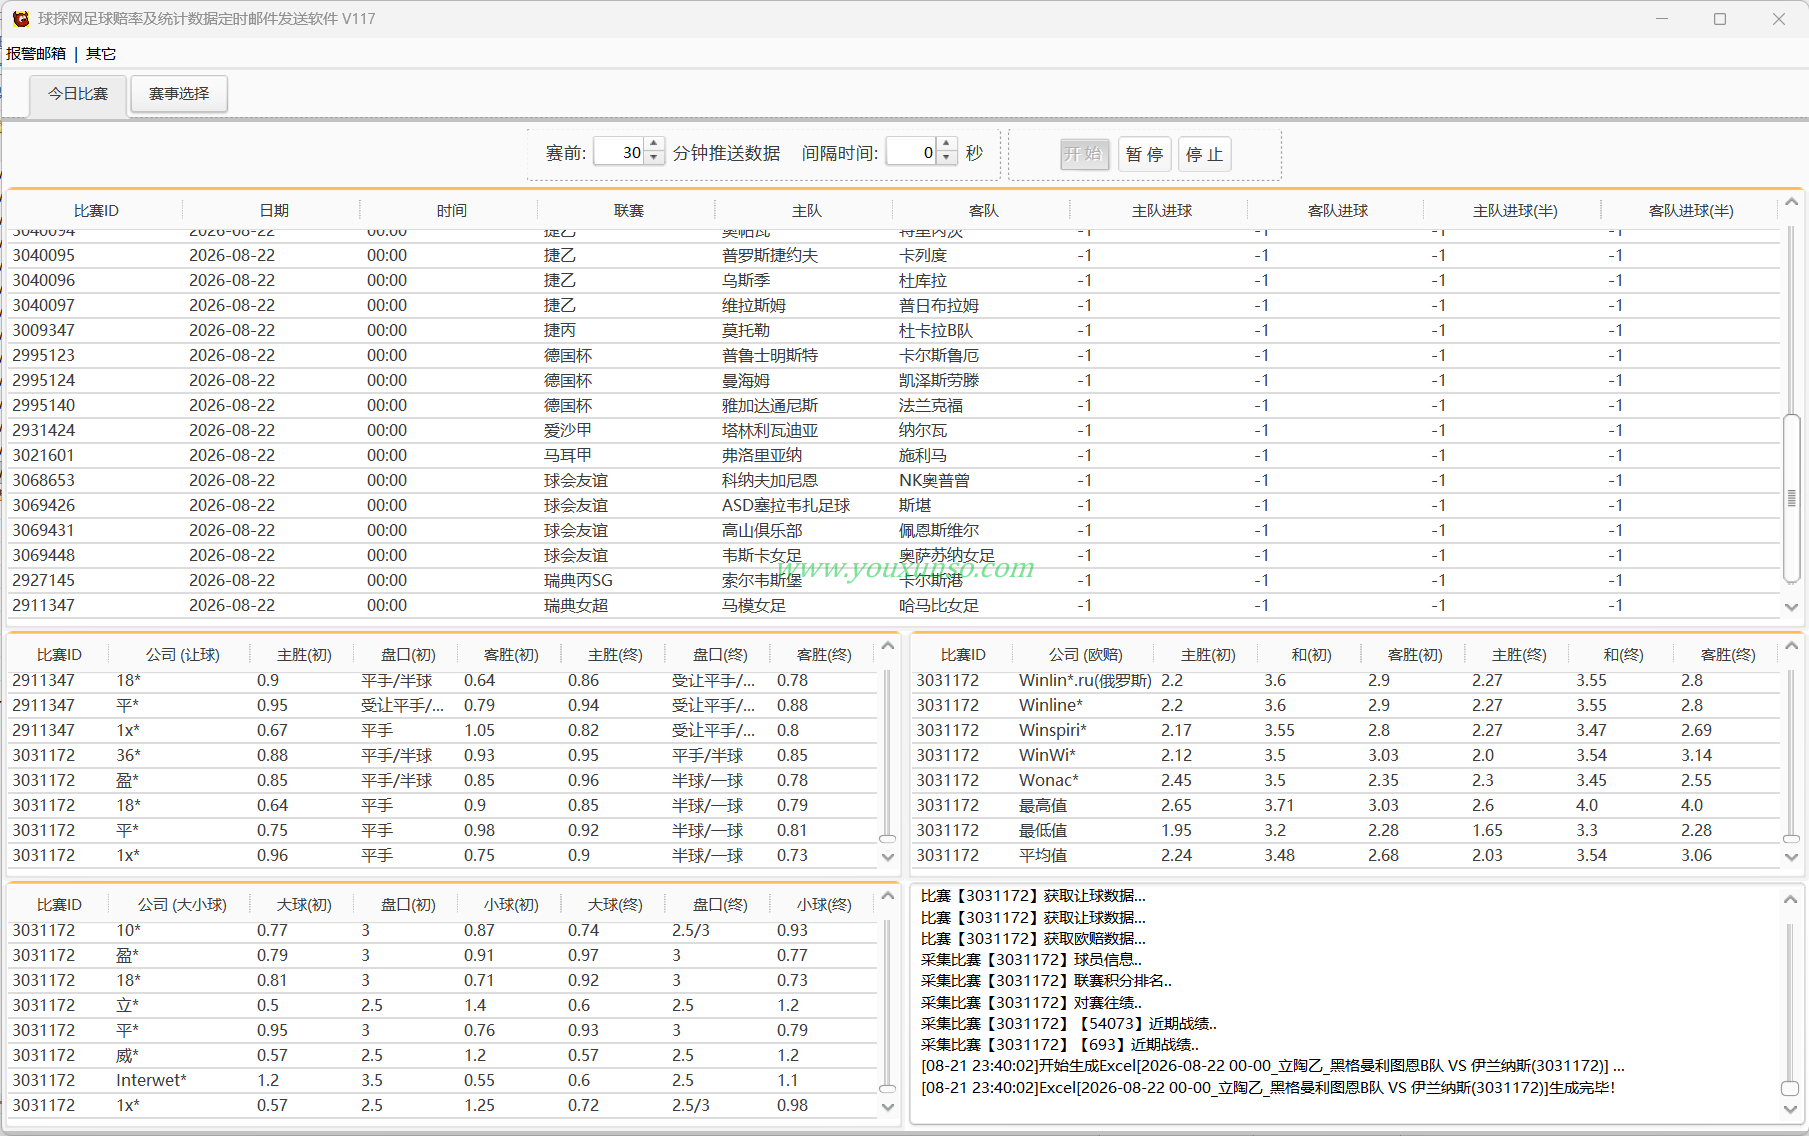This screenshot has width=1809, height=1136.
Task: Click log line 联赛积分排名
Action: [1046, 981]
